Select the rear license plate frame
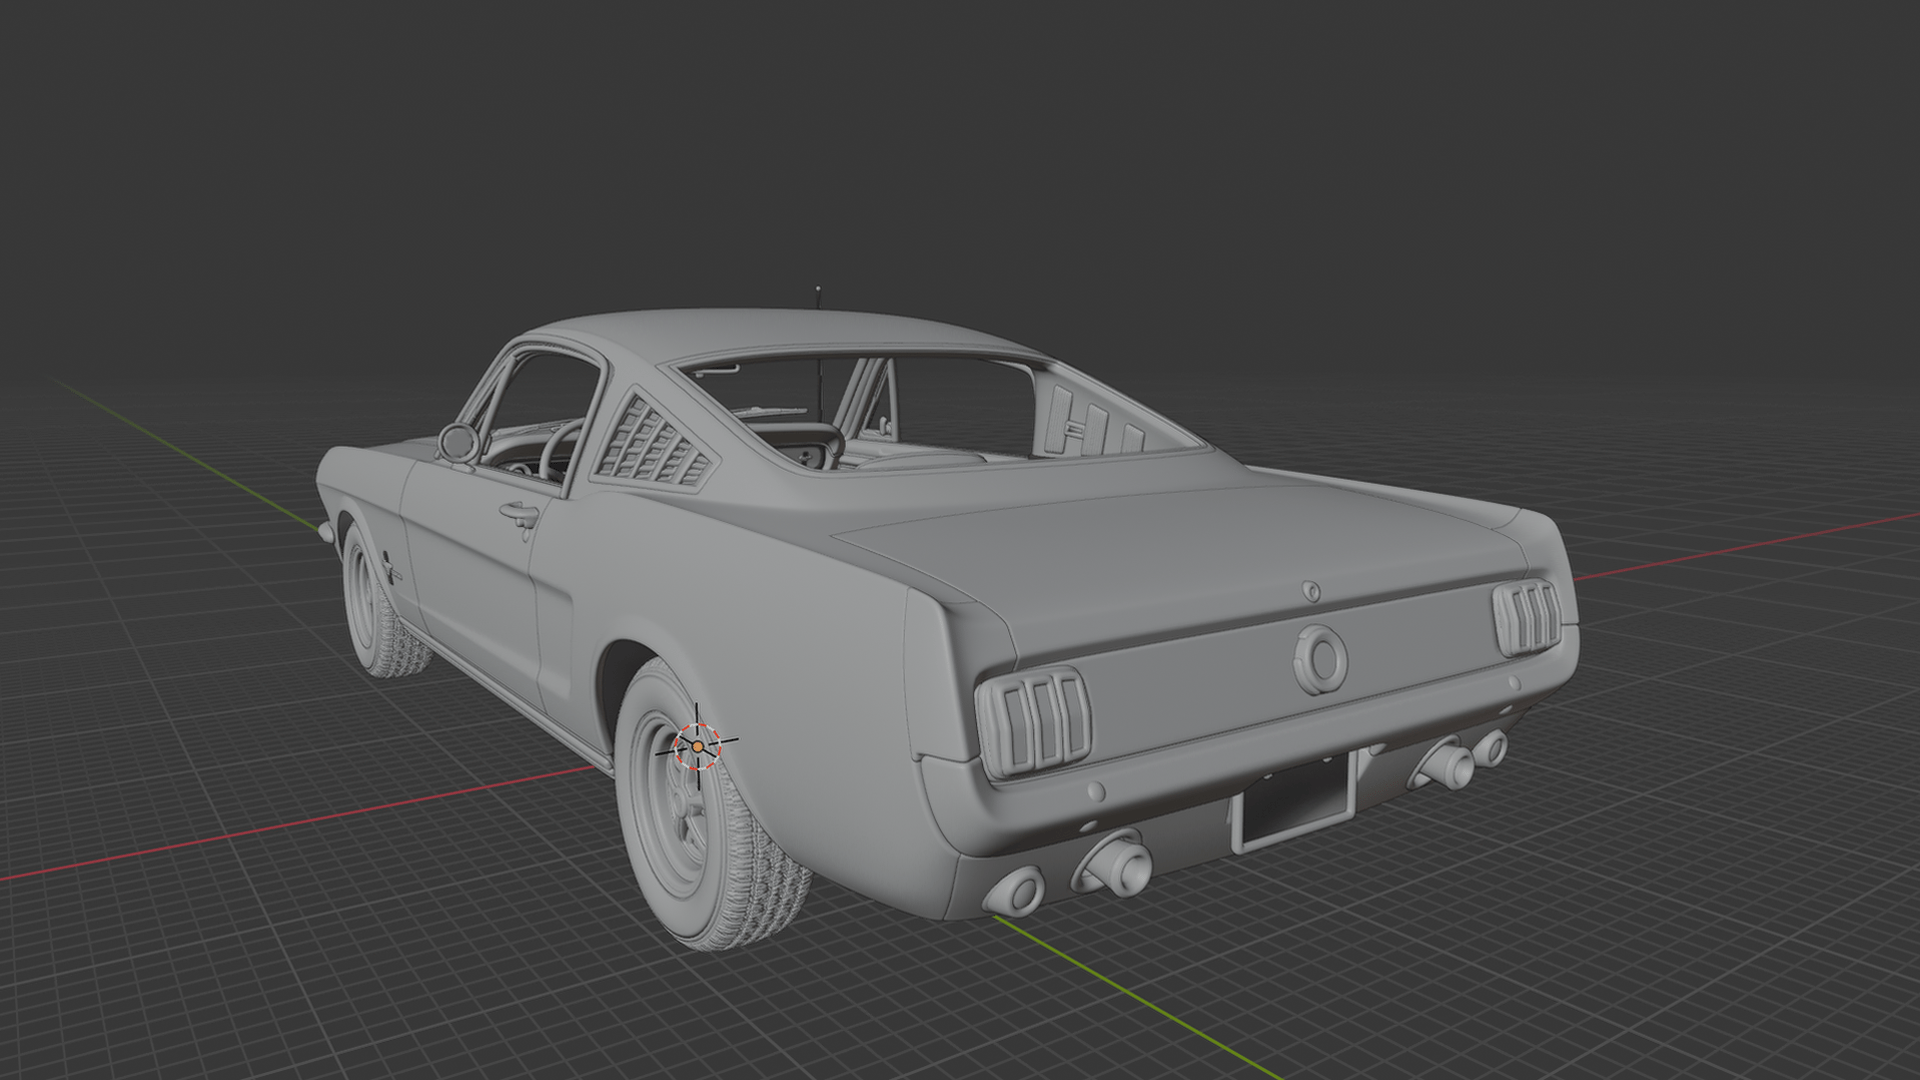Viewport: 1920px width, 1080px height. (x=1293, y=801)
